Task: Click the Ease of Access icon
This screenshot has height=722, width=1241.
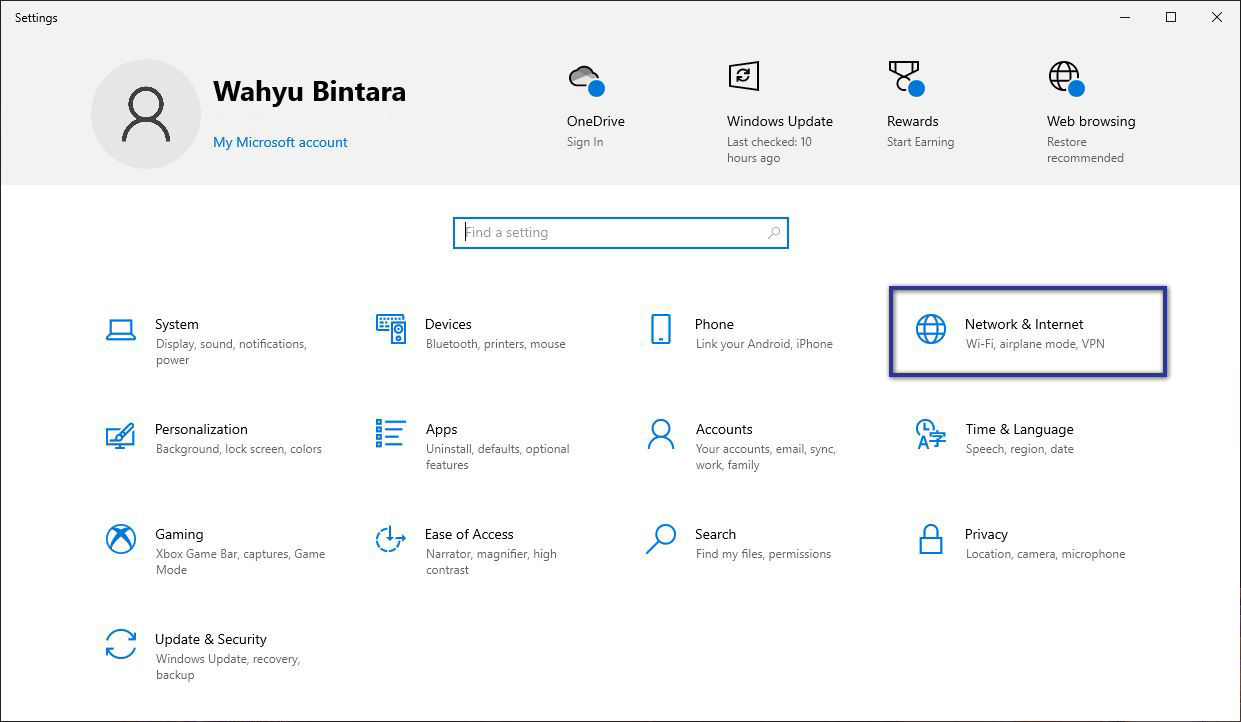Action: [391, 539]
